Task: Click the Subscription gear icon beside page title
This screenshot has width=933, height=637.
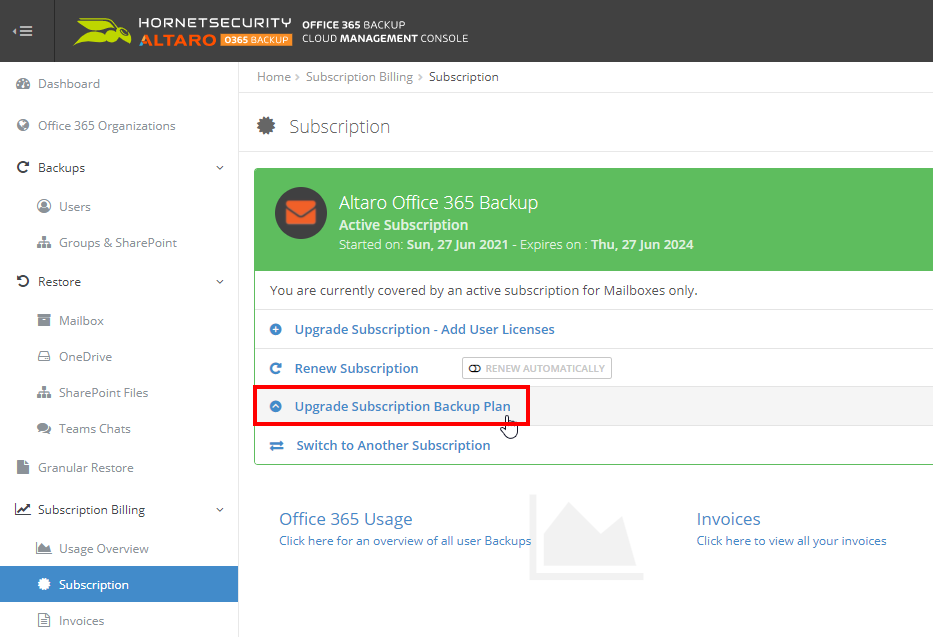Action: click(x=265, y=126)
